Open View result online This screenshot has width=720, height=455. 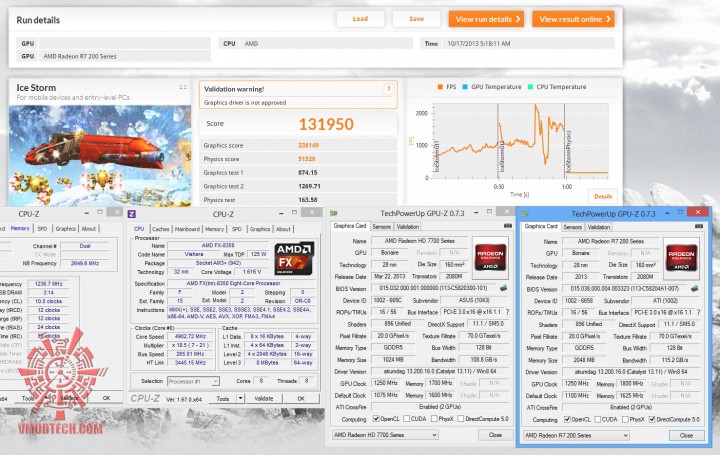574,19
